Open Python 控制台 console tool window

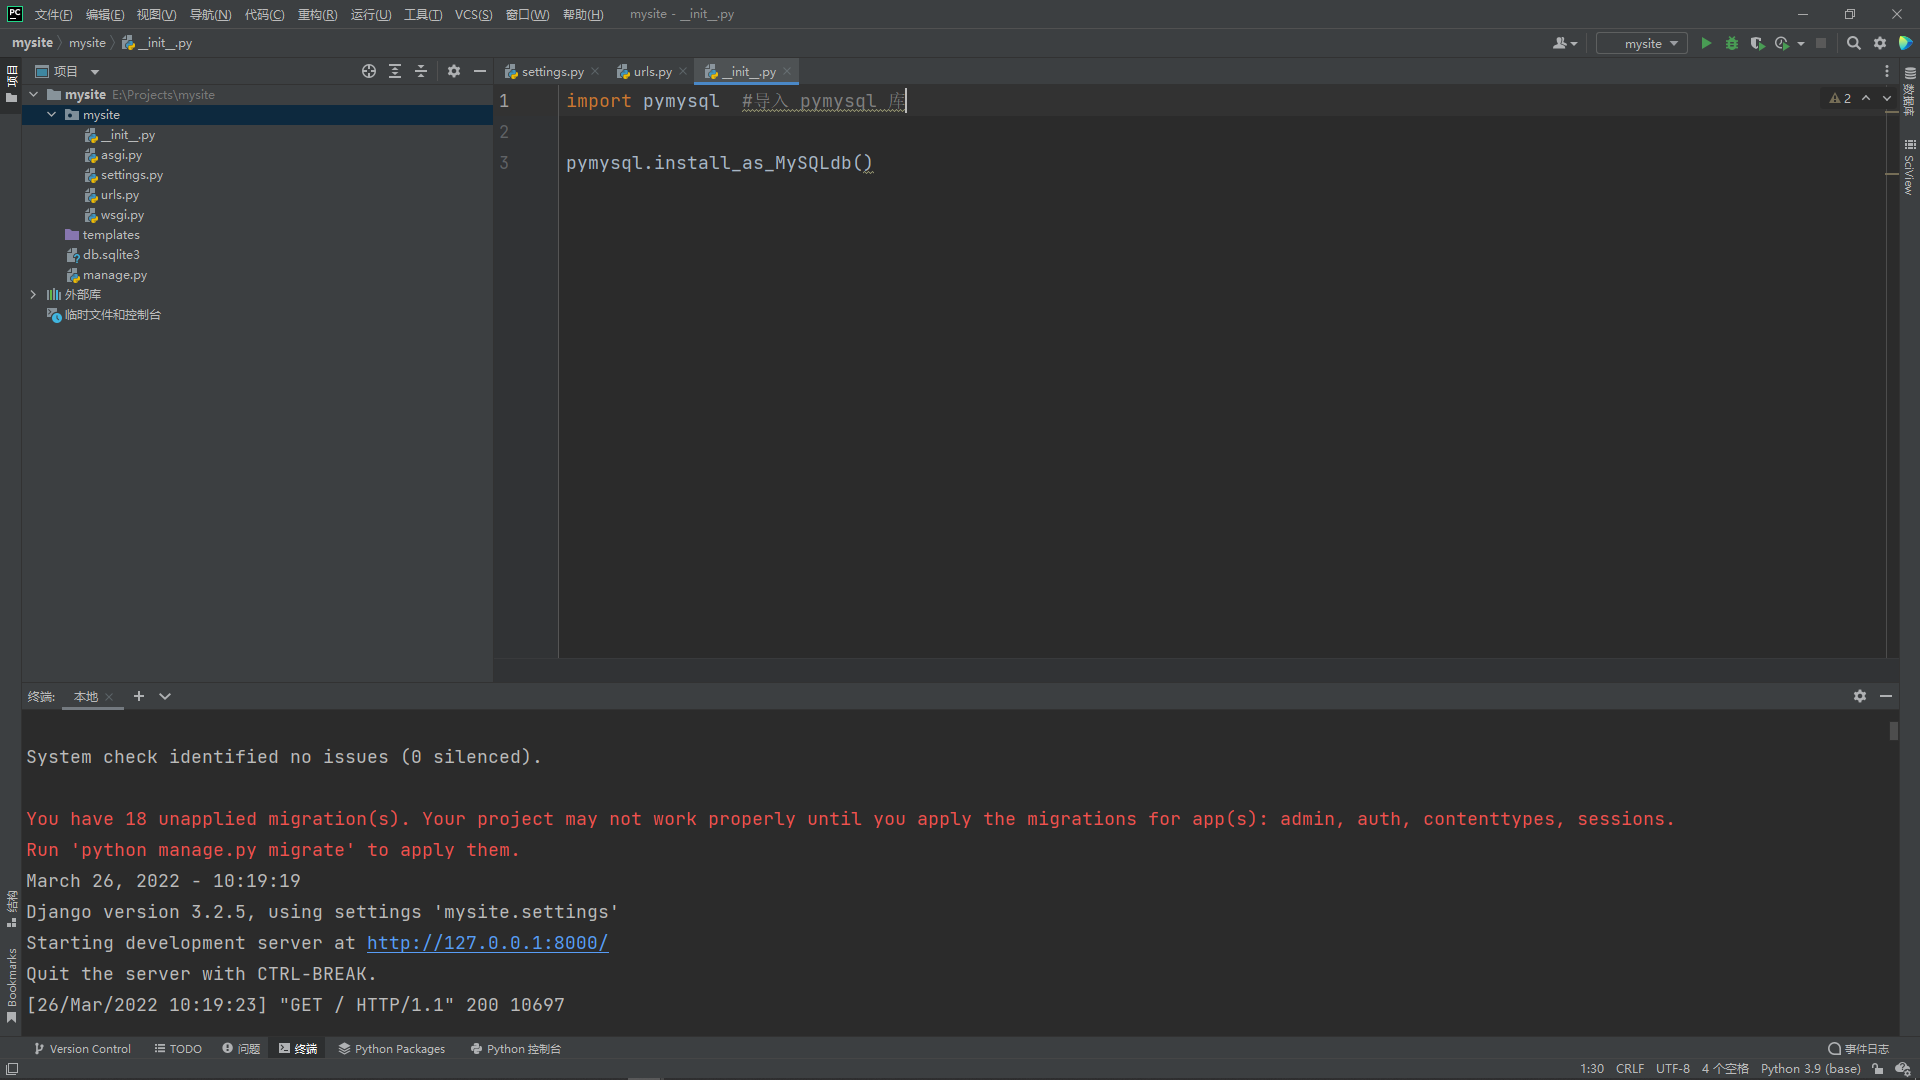click(516, 1048)
